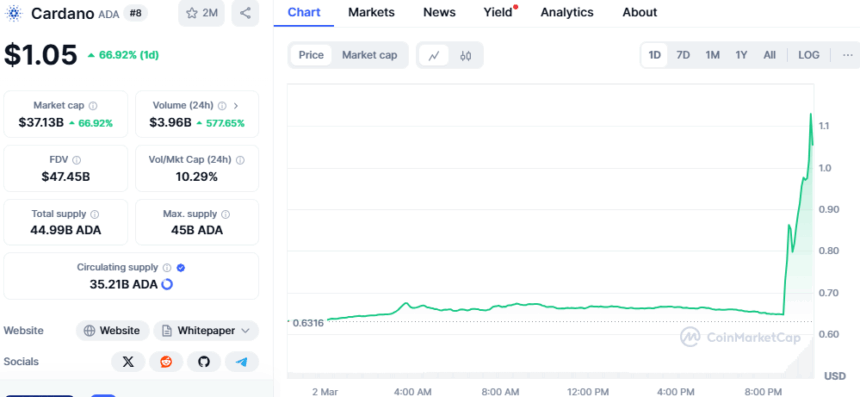Select the 1M time range

pos(712,55)
